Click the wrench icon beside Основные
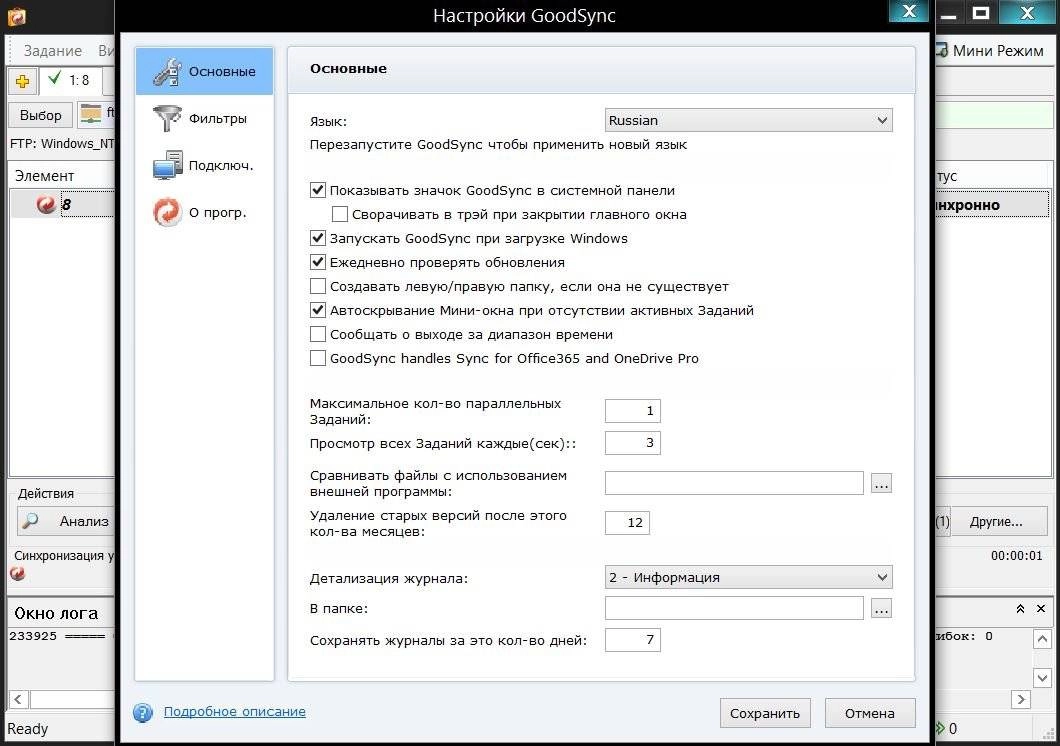Image resolution: width=1060 pixels, height=746 pixels. click(x=167, y=72)
